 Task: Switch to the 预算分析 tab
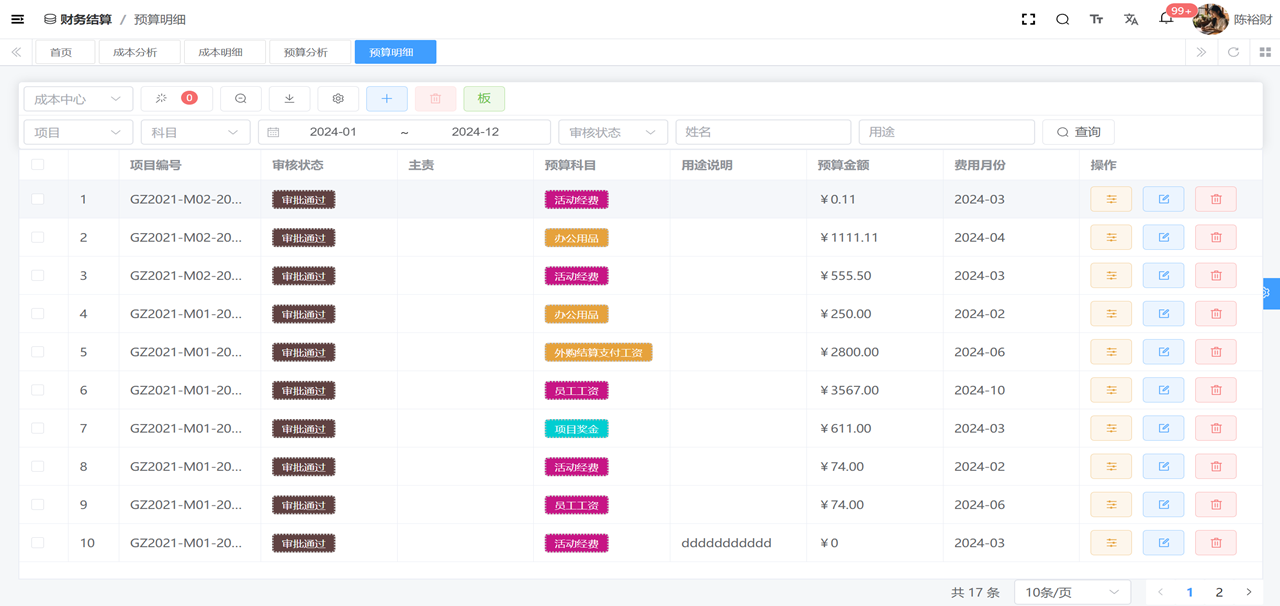(x=306, y=52)
